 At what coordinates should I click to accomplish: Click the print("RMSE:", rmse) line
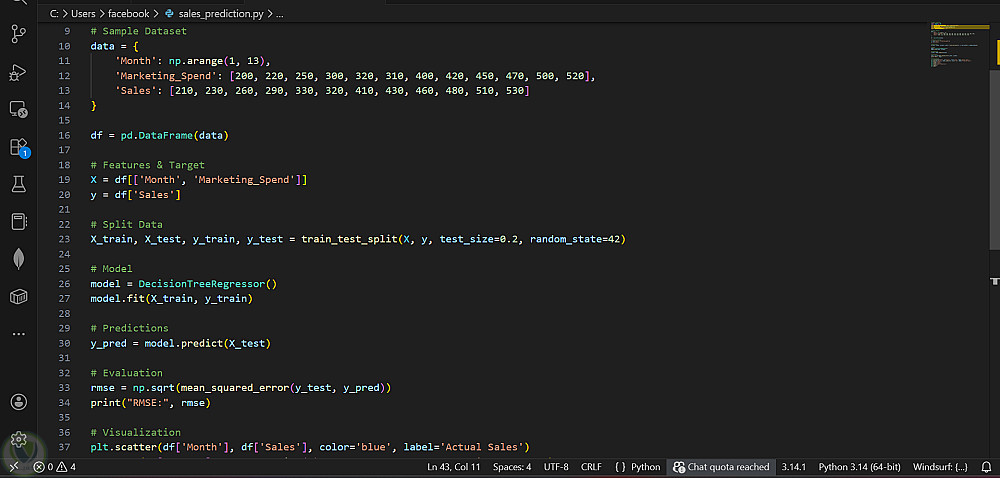[x=151, y=403]
